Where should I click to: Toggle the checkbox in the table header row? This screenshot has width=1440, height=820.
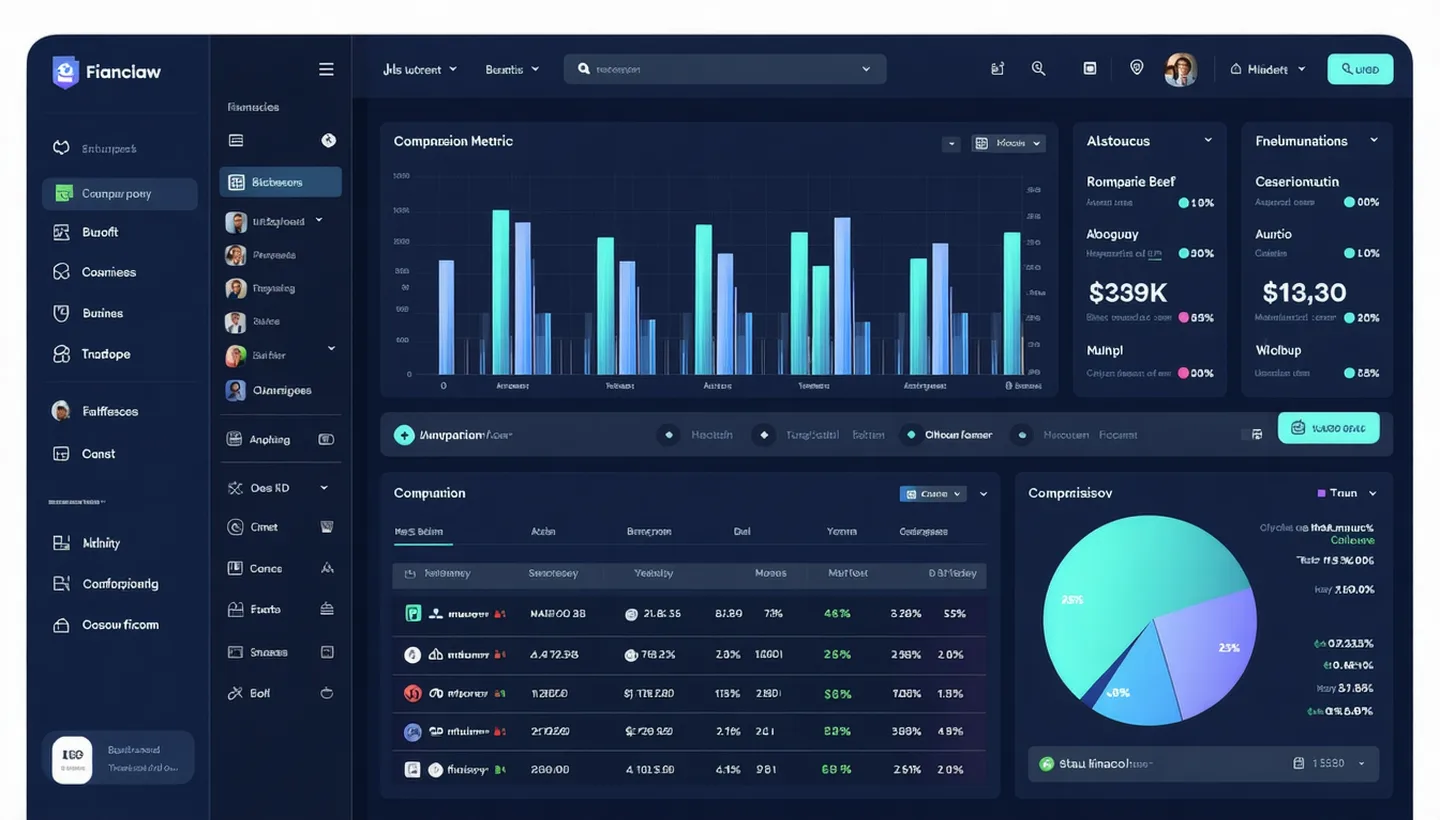coord(410,574)
